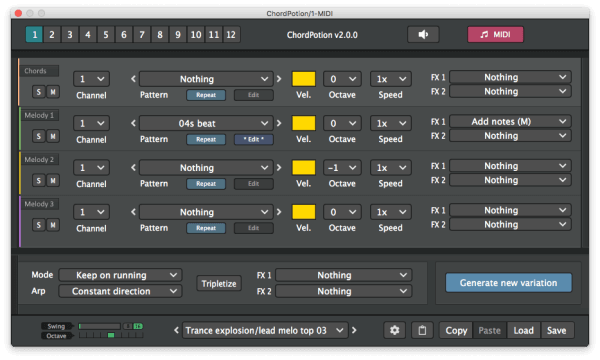The width and height of the screenshot is (600, 360).
Task: Click the MIDI music note button
Action: click(495, 34)
